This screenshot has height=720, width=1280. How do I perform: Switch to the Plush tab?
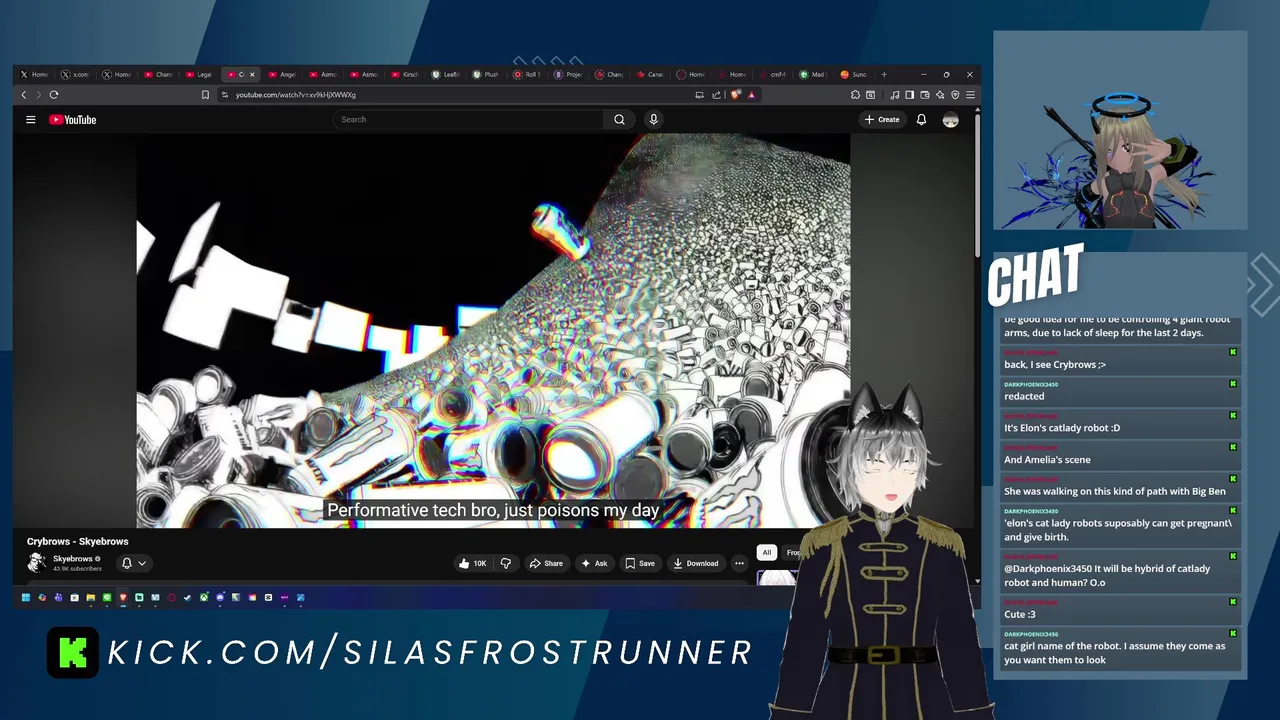pos(486,74)
